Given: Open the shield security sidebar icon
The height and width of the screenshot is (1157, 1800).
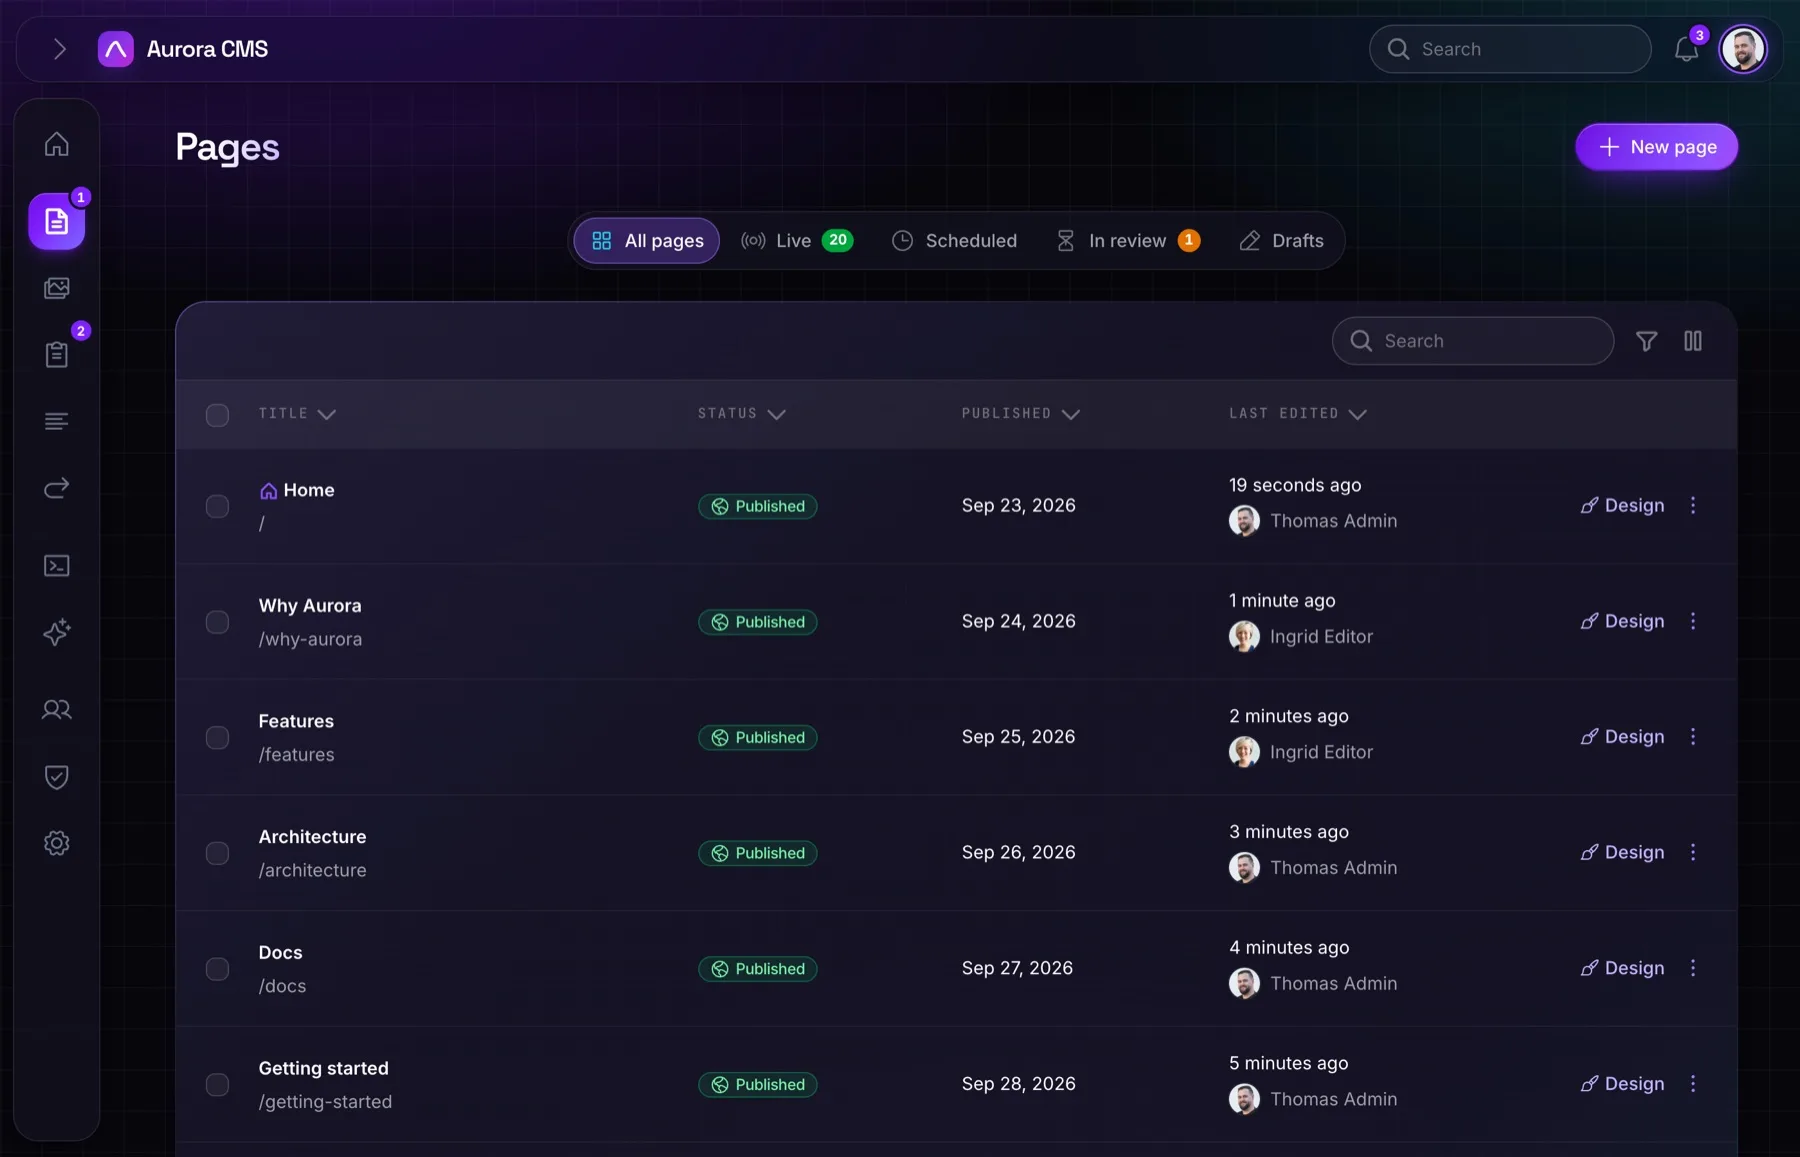Looking at the screenshot, I should [x=57, y=777].
